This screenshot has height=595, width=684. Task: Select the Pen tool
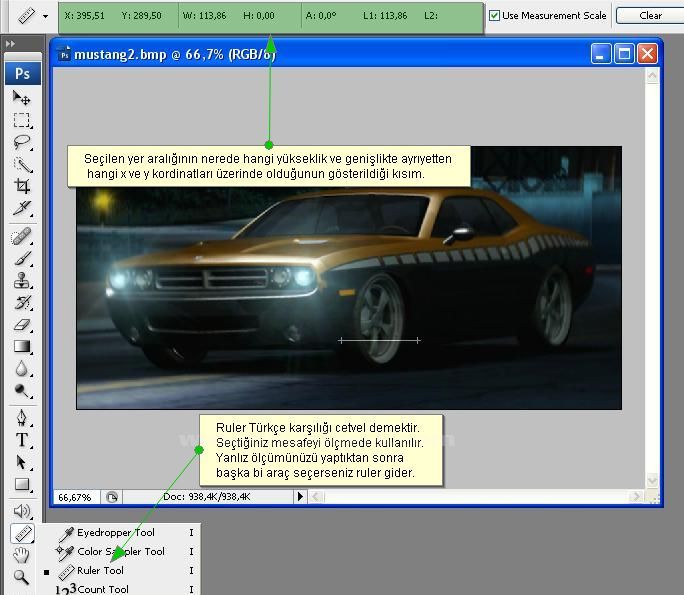tap(22, 418)
